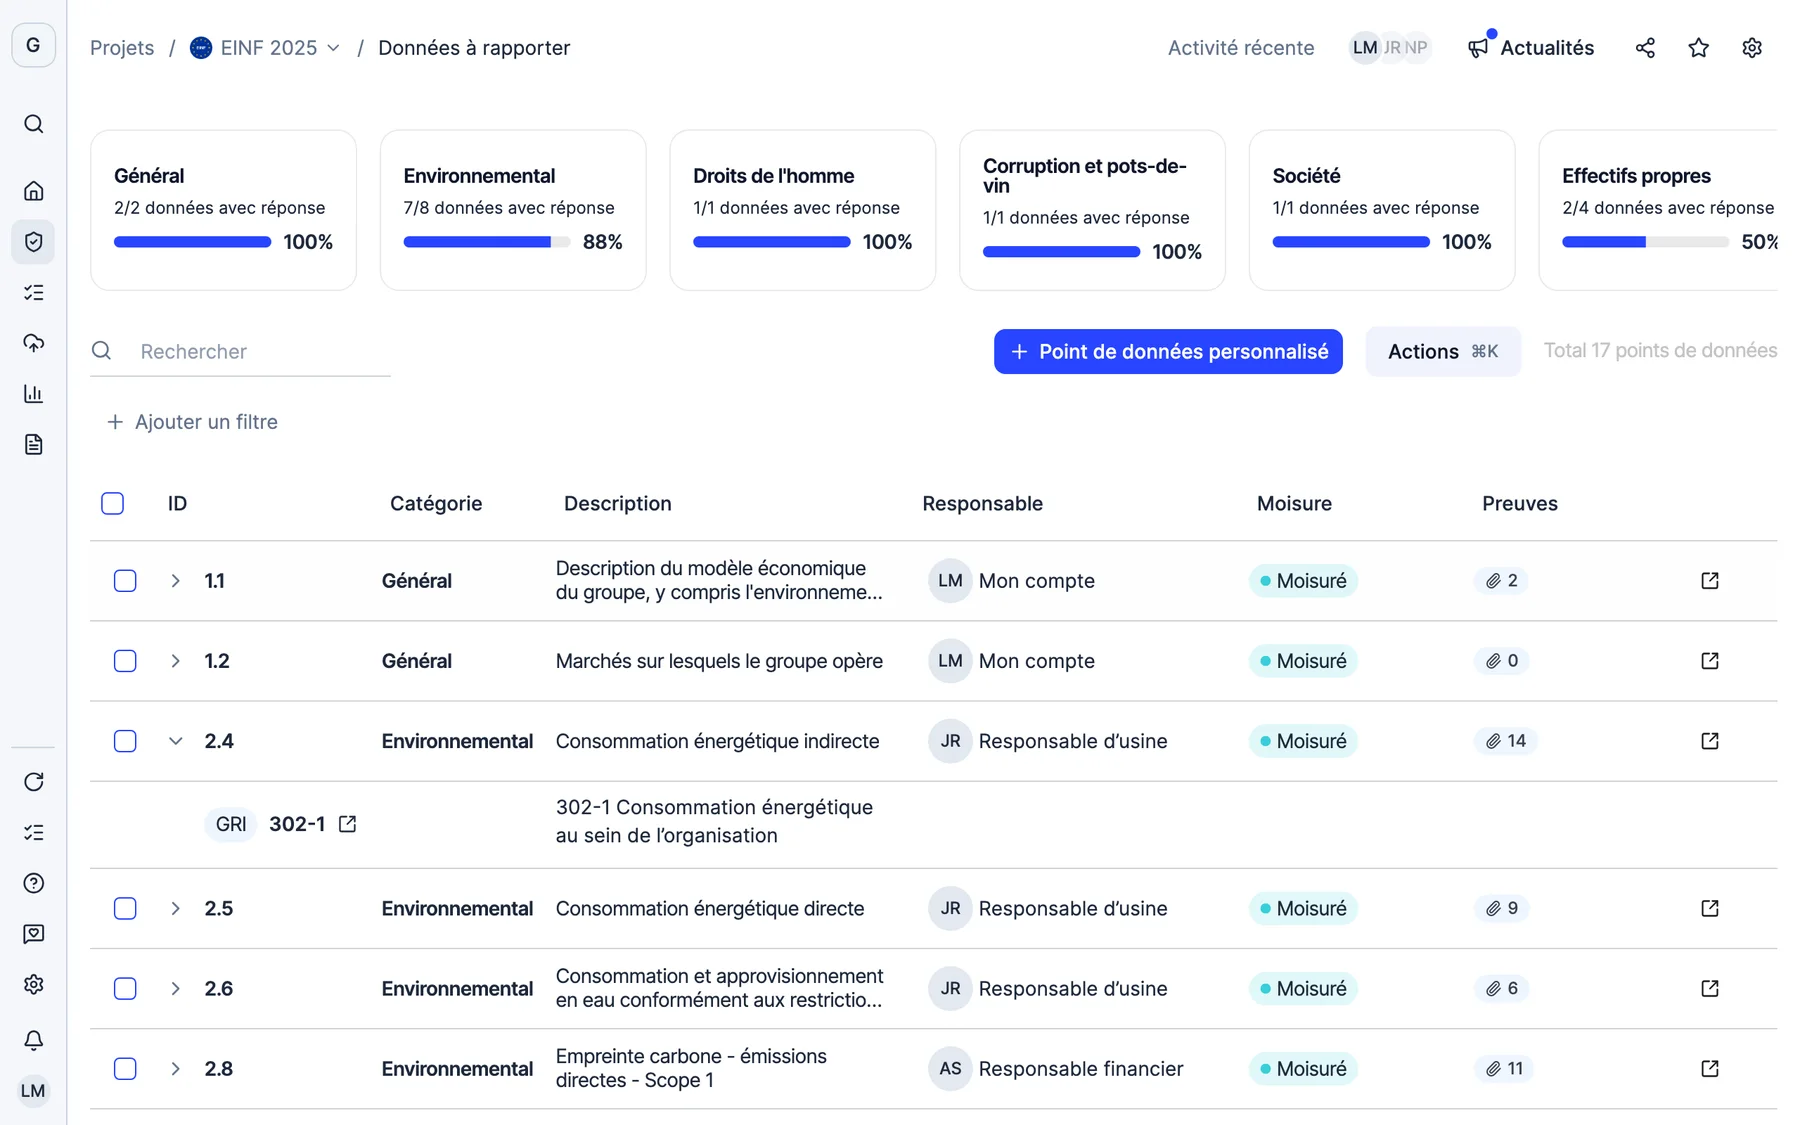Screen dimensions: 1800x1125
Task: Open the document report icon in sidebar
Action: coord(34,444)
